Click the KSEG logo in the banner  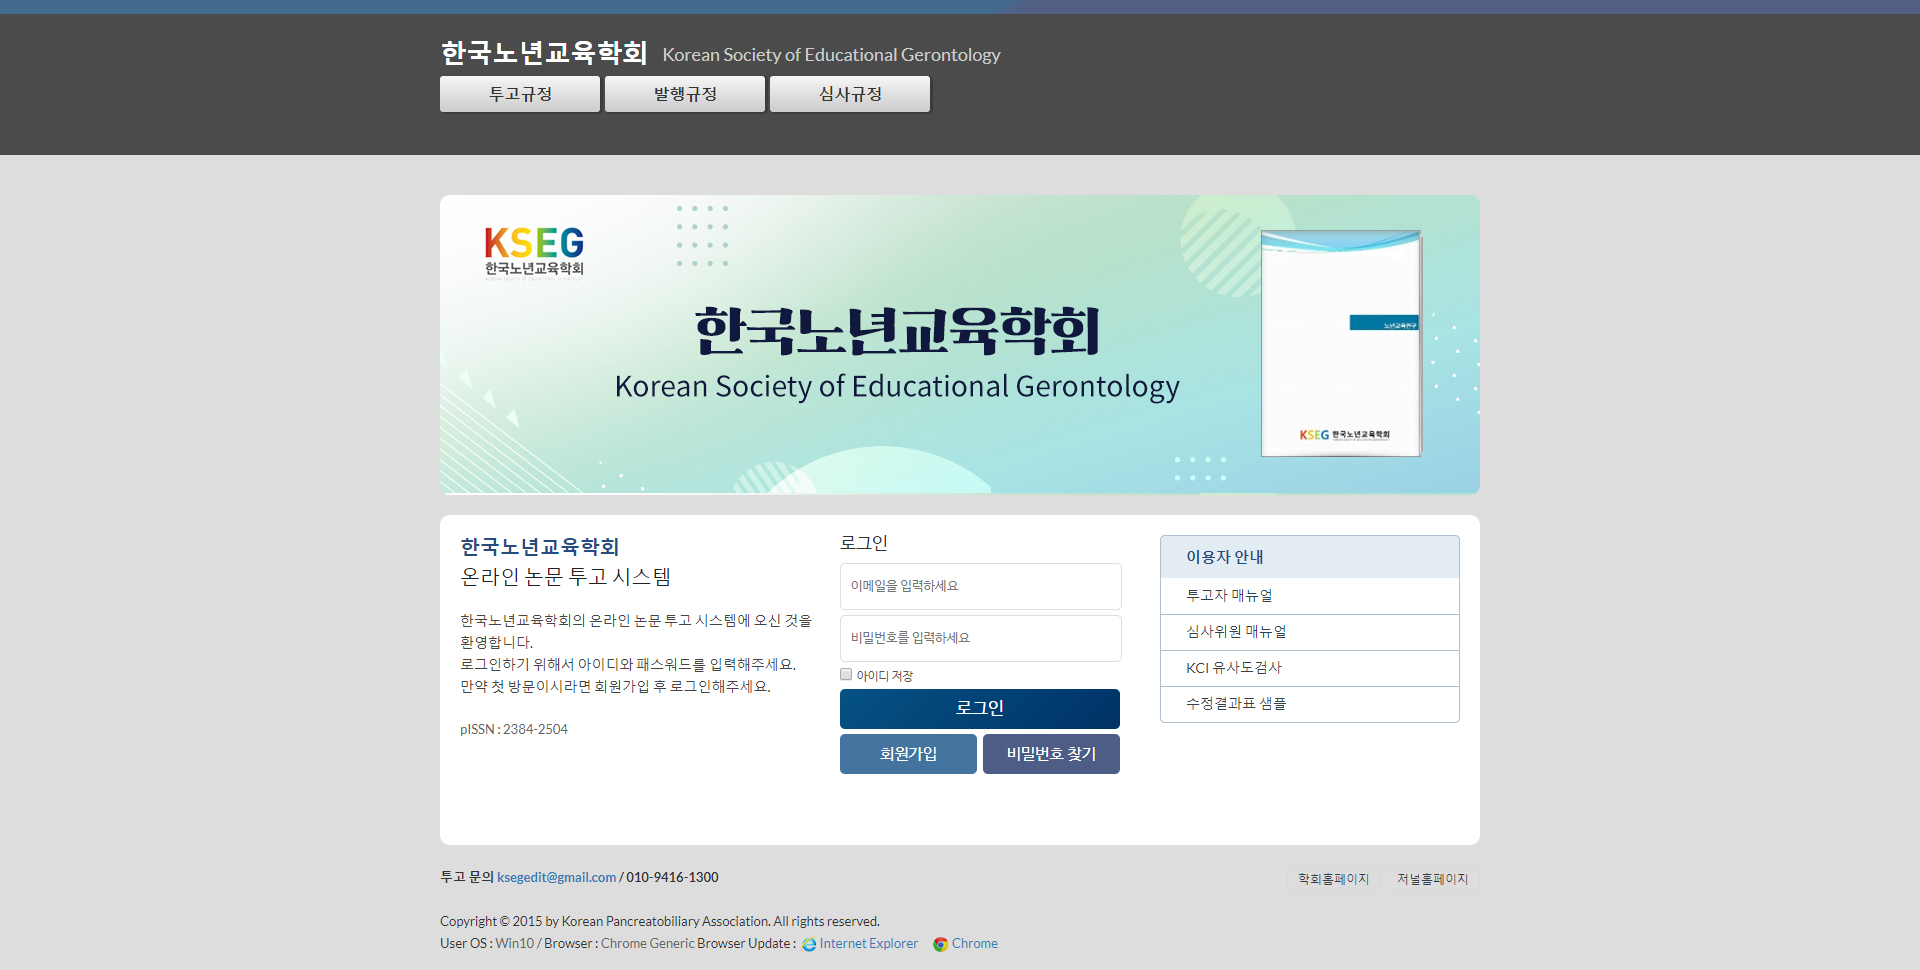coord(534,252)
